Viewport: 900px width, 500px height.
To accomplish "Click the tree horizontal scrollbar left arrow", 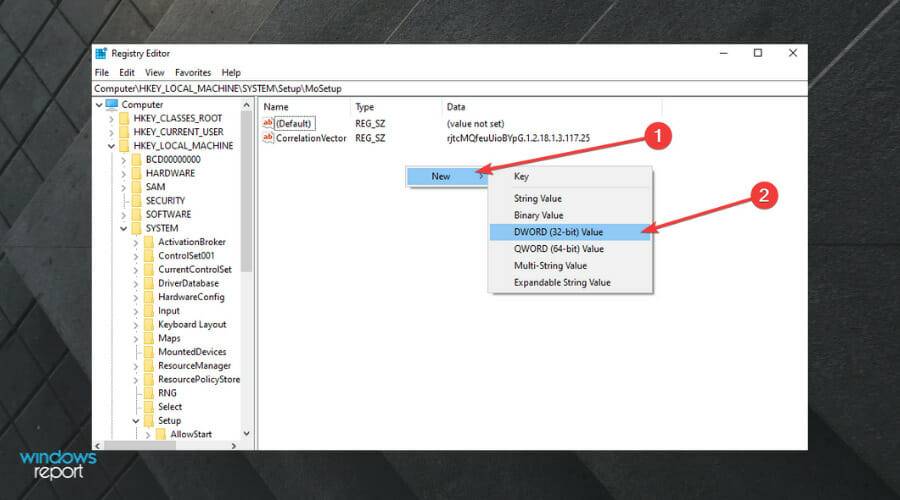I will pyautogui.click(x=98, y=445).
